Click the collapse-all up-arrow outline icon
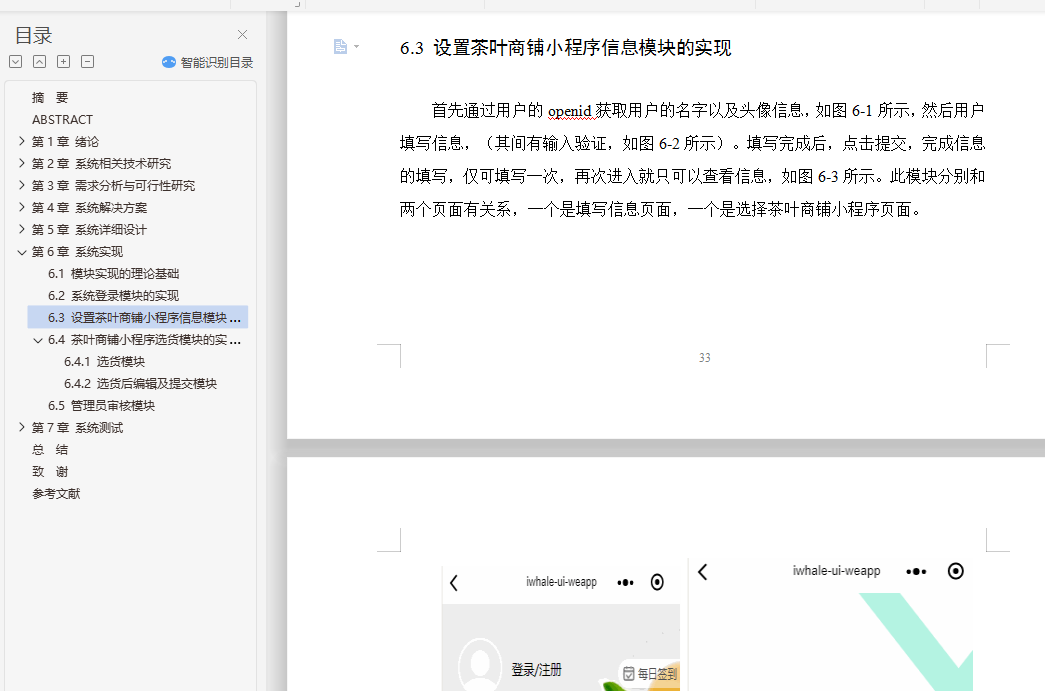 point(40,62)
